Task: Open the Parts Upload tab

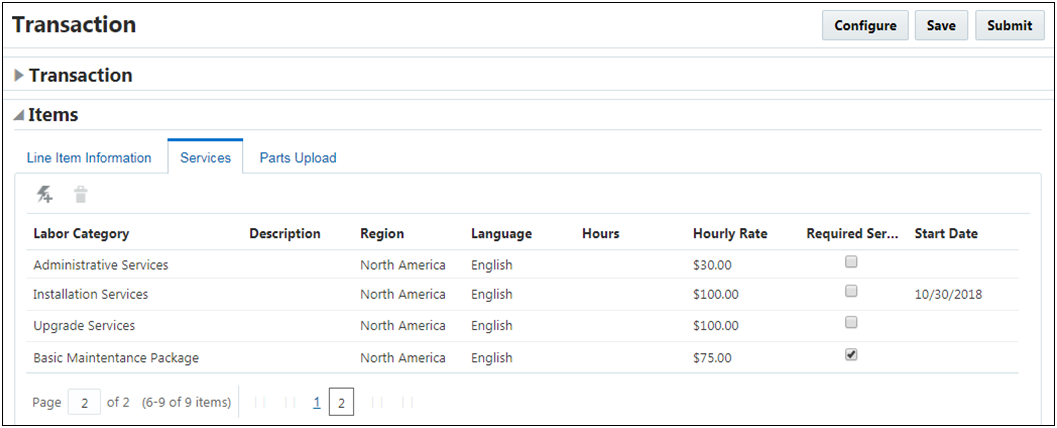Action: [298, 158]
